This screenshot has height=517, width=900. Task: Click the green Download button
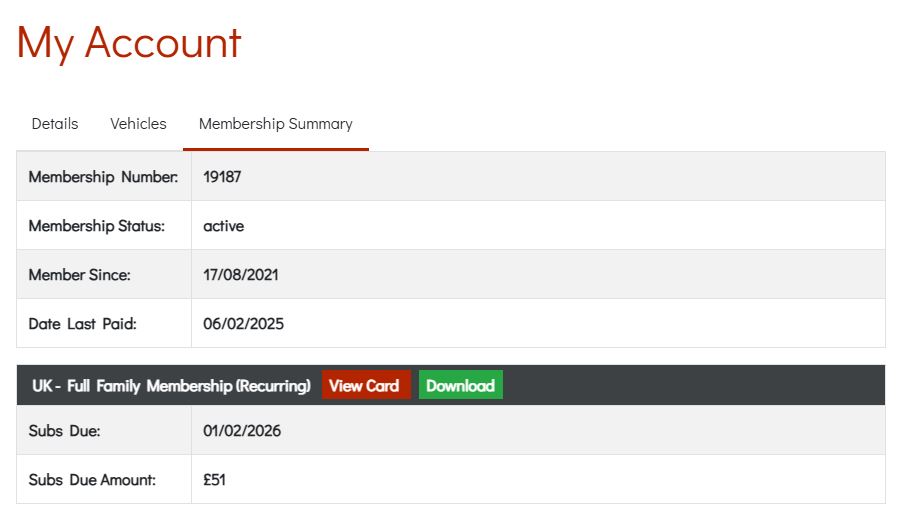click(460, 386)
